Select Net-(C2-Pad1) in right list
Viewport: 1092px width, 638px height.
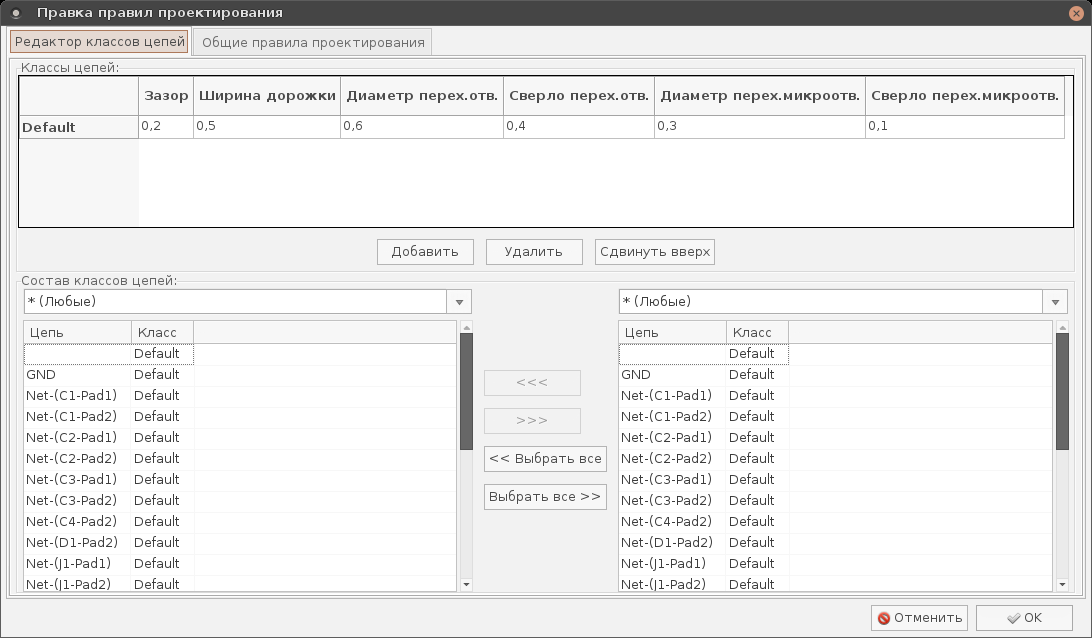pyautogui.click(x=836, y=437)
